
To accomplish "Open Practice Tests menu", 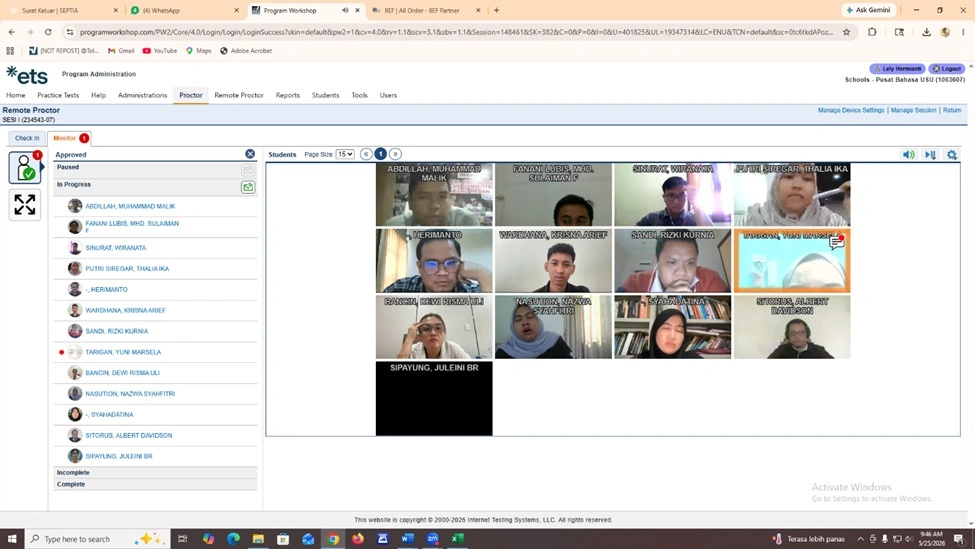I will pyautogui.click(x=58, y=95).
